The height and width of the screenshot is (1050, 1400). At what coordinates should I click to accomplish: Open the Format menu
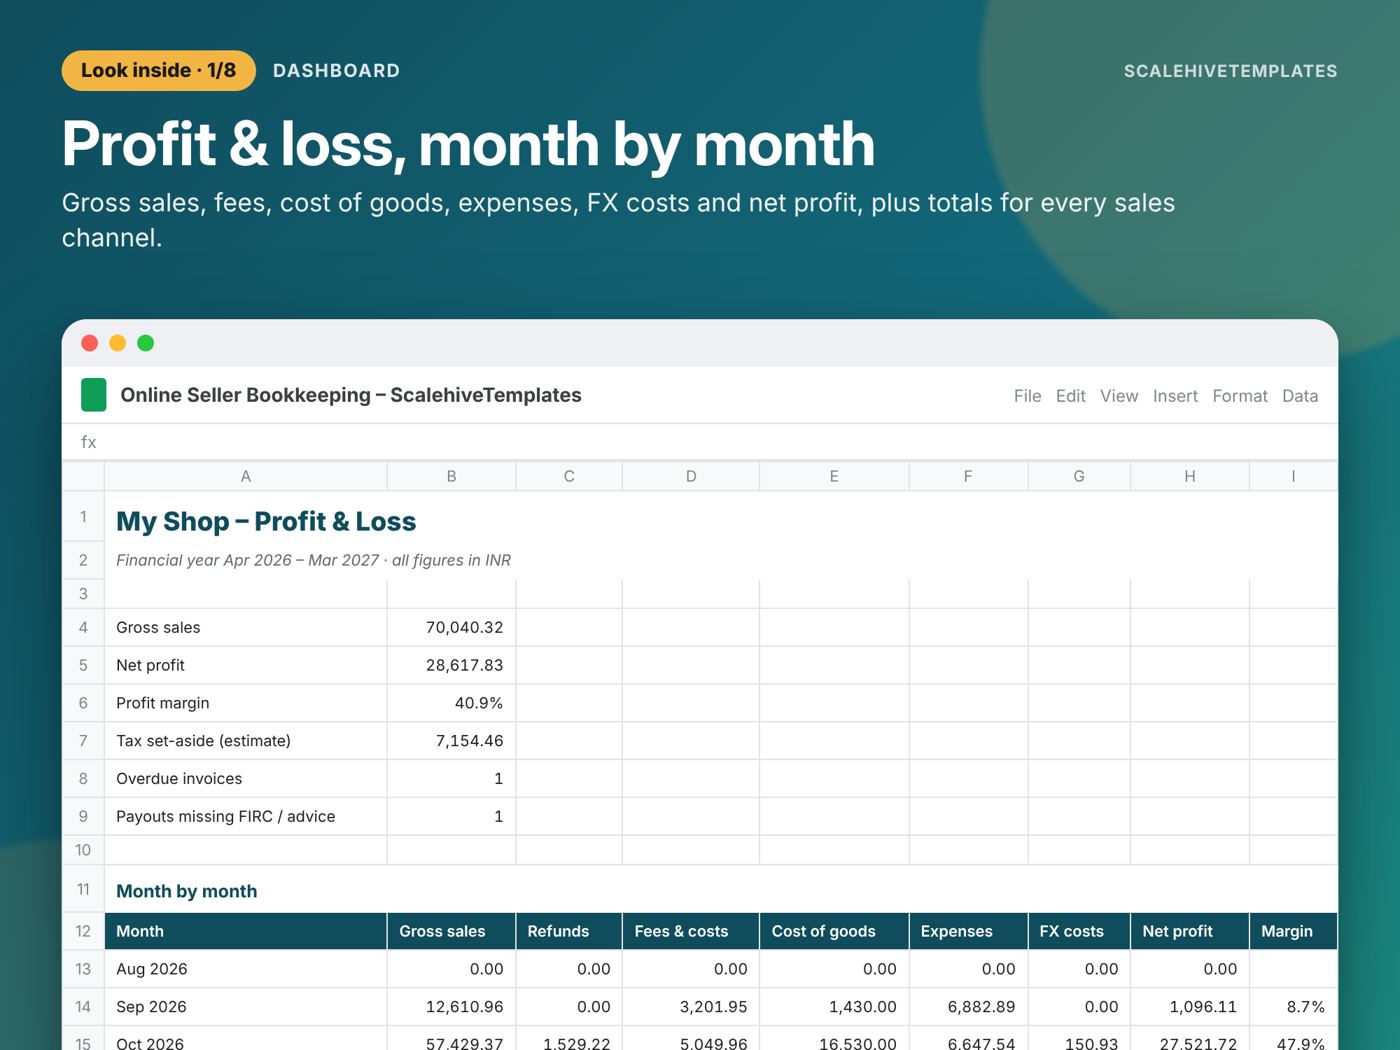pyautogui.click(x=1240, y=396)
